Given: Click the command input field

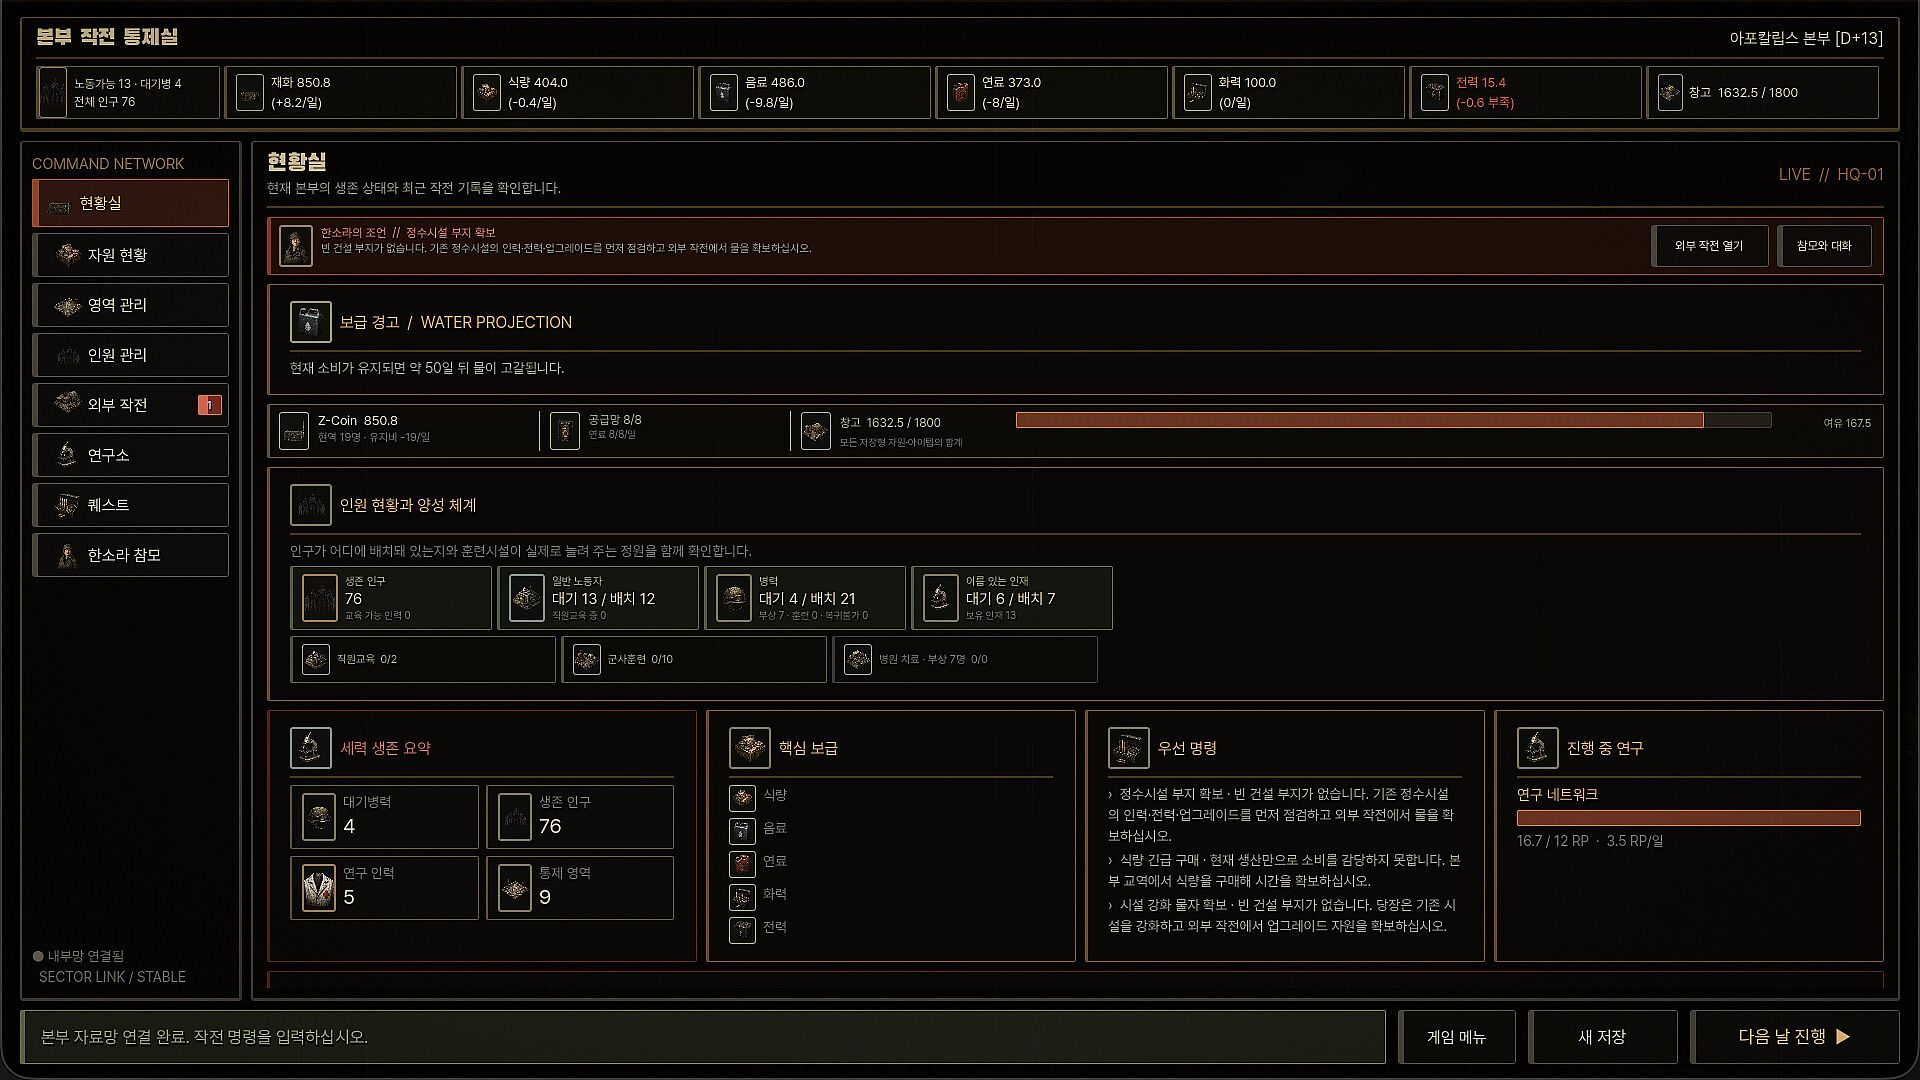Looking at the screenshot, I should (x=703, y=1037).
